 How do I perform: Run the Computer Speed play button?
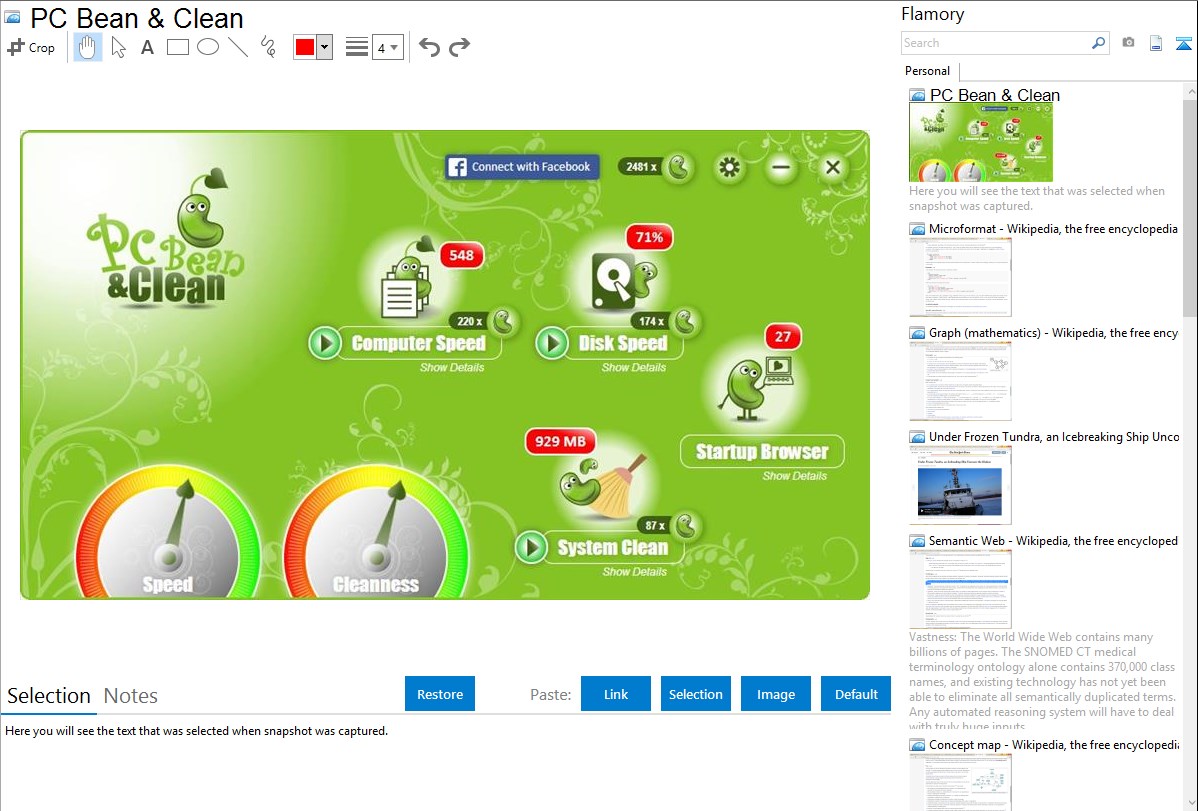pos(325,343)
